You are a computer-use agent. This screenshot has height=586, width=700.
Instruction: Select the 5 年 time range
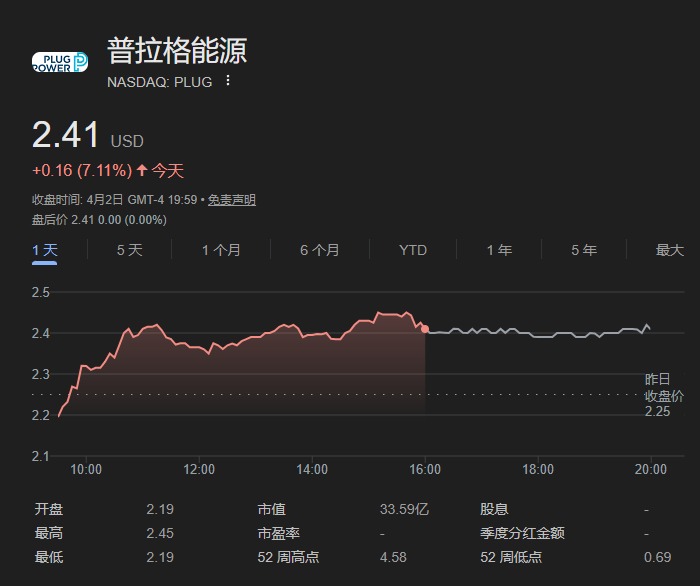[584, 250]
